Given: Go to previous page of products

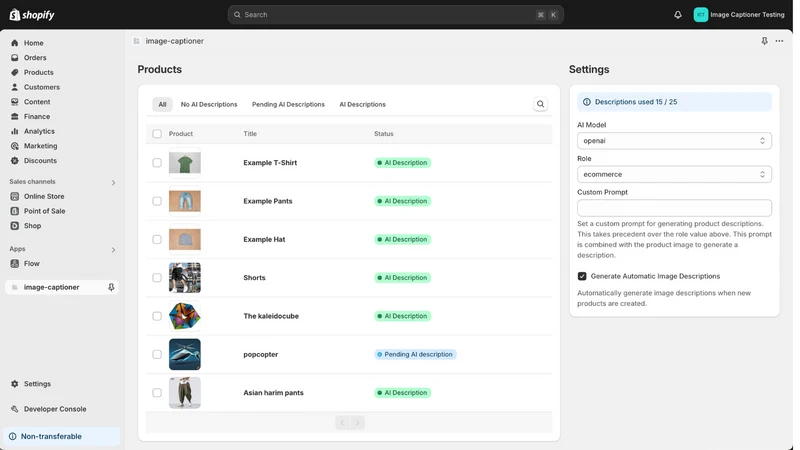Looking at the screenshot, I should pos(342,422).
